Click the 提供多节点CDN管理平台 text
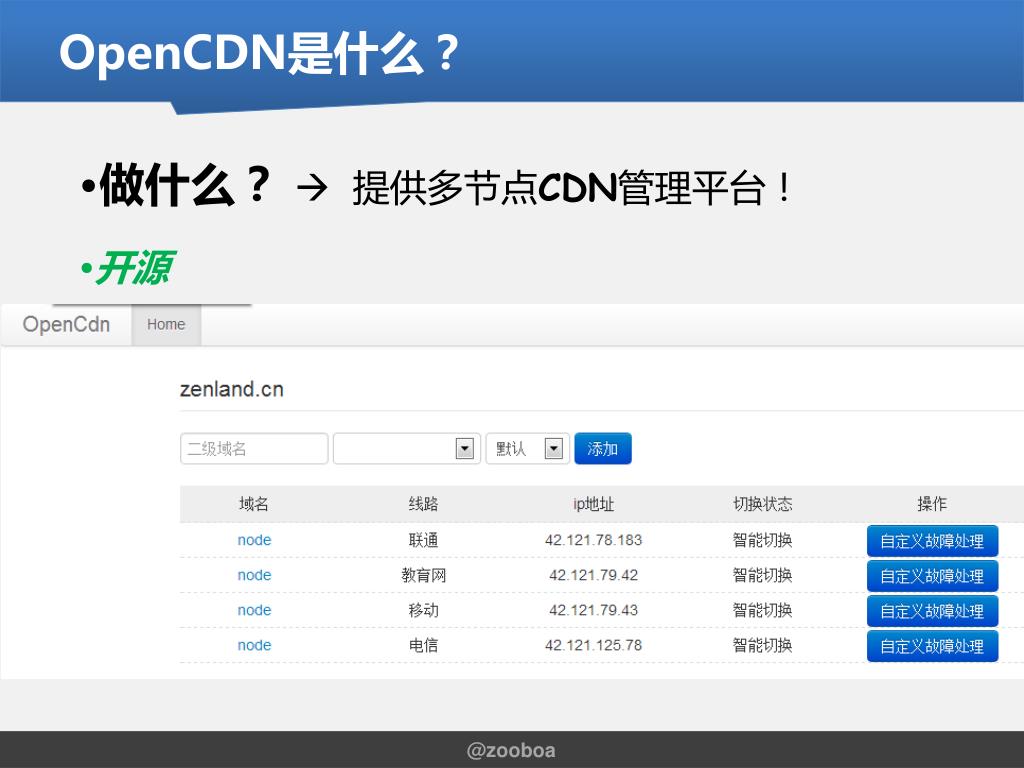Viewport: 1024px width, 768px height. pos(558,188)
